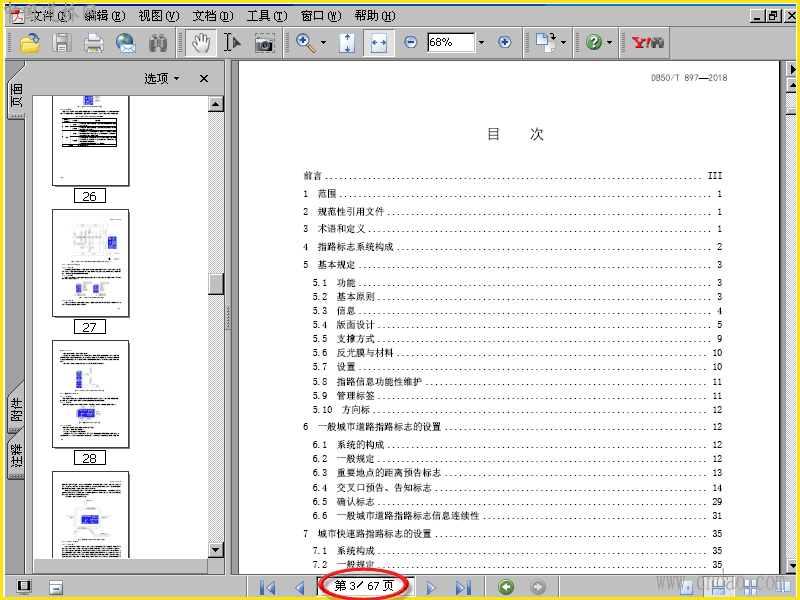Screen dimensions: 800x600
Task: Select the Zoom In magnifier tool
Action: point(305,42)
